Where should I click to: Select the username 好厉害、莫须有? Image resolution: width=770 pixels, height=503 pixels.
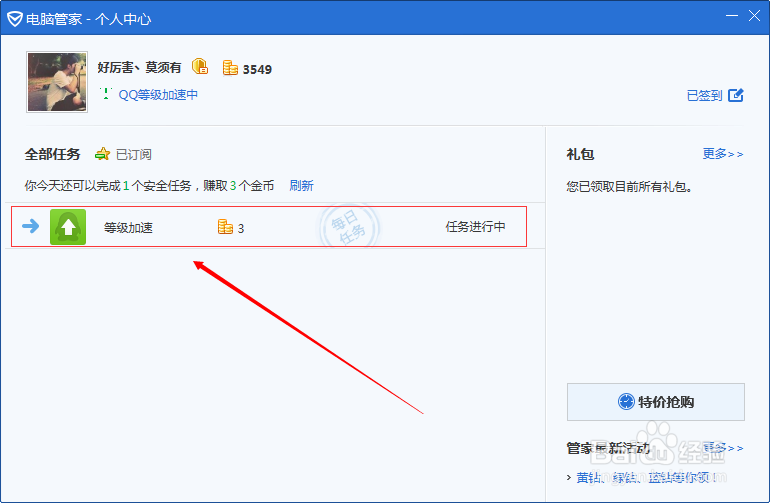[139, 67]
